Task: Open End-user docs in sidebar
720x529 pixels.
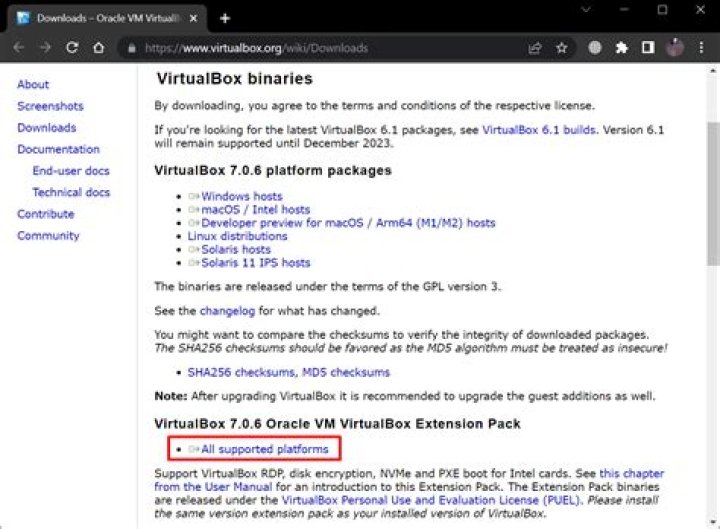Action: click(71, 171)
